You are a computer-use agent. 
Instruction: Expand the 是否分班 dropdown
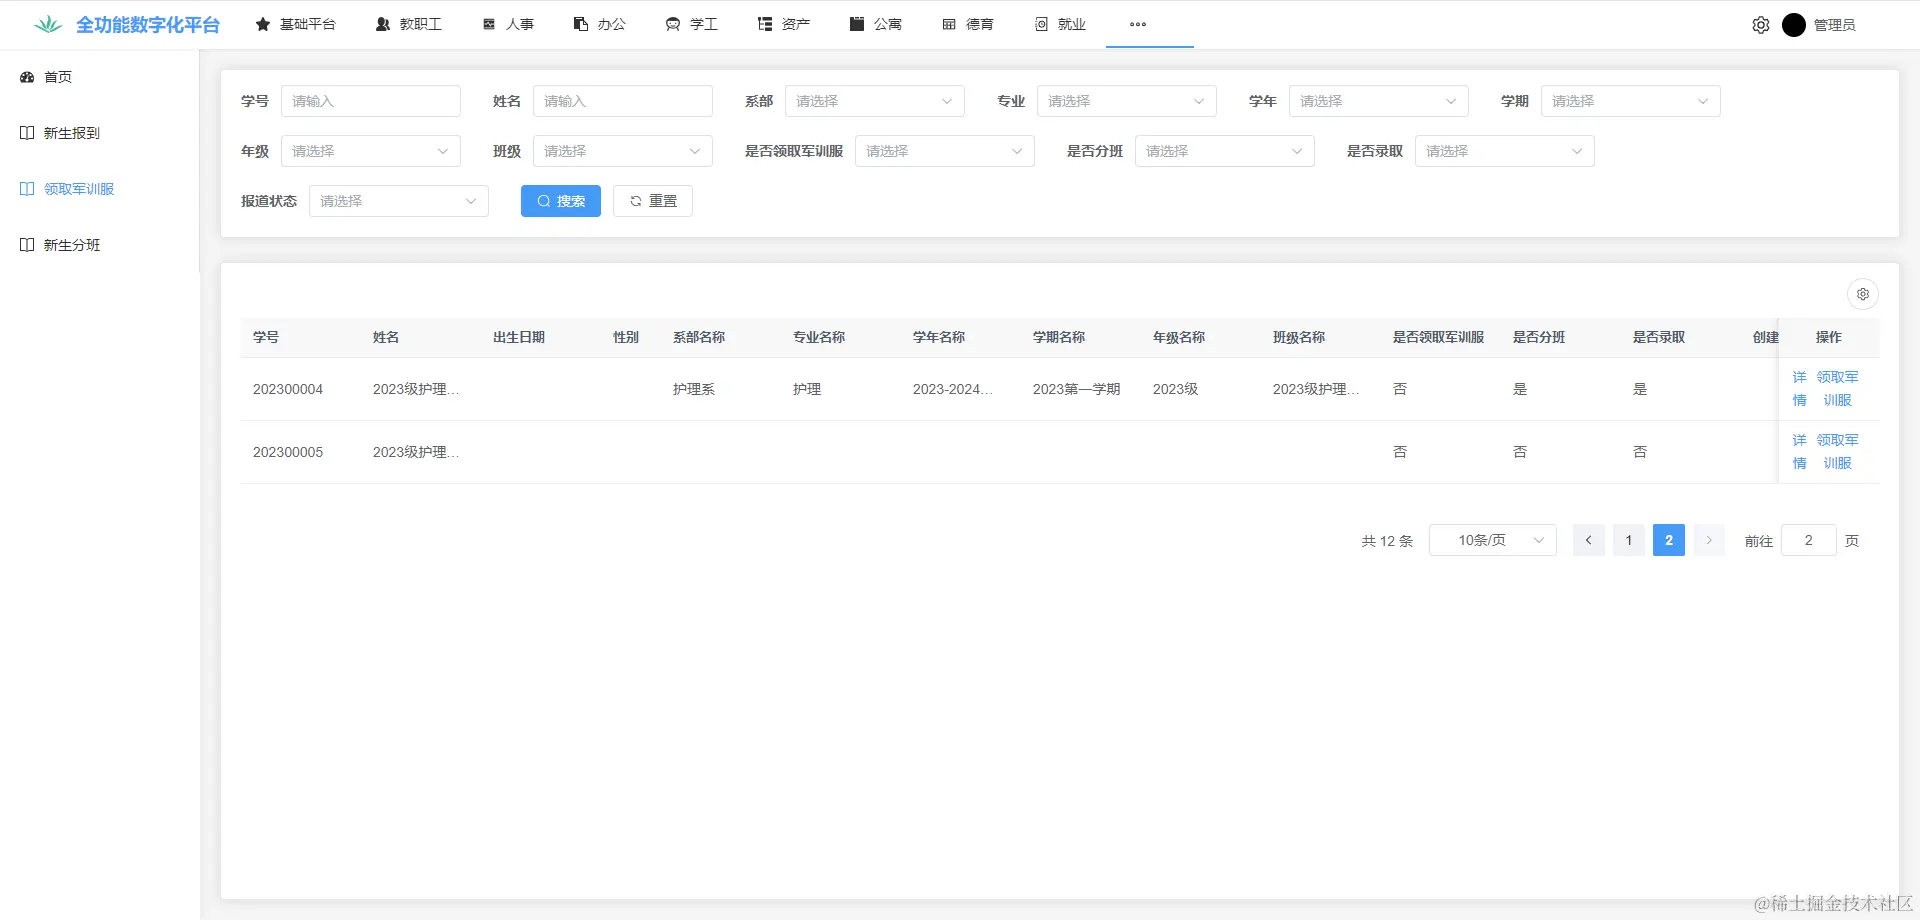tap(1225, 151)
